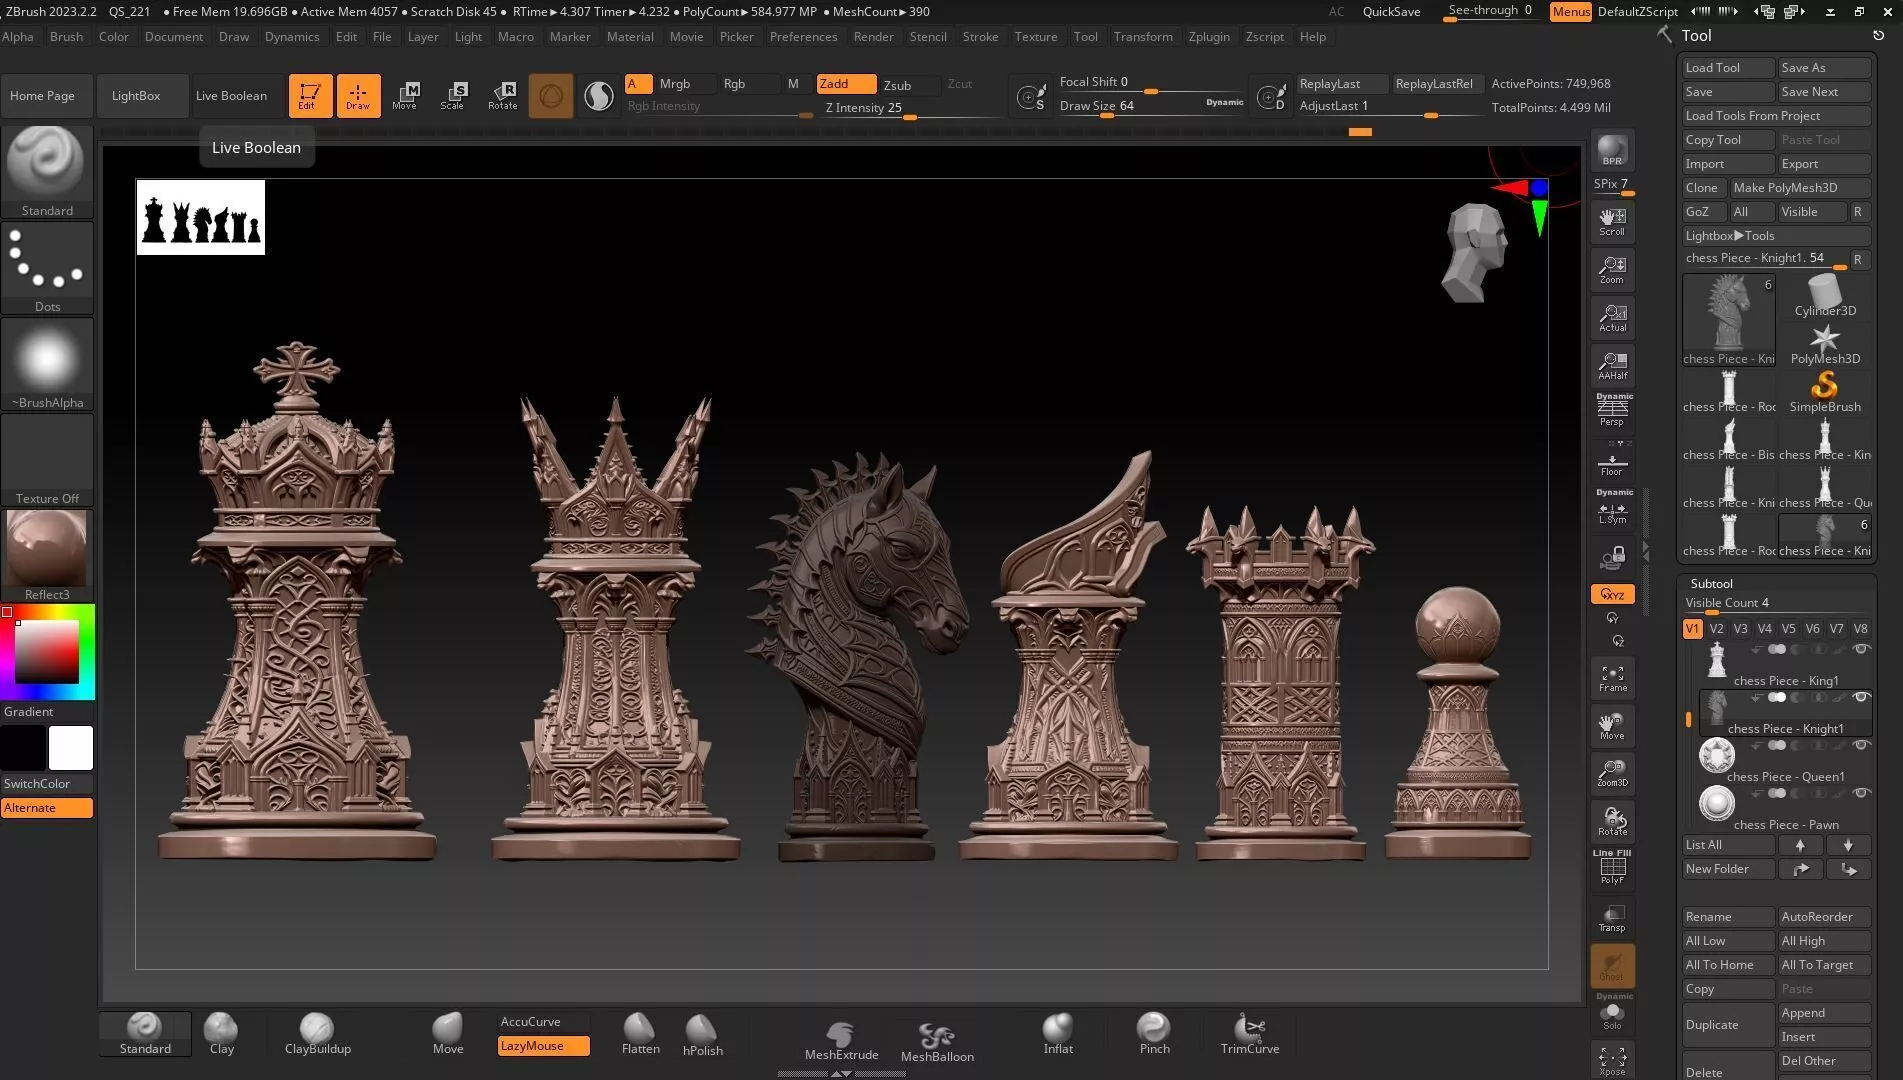Viewport: 1903px width, 1080px height.
Task: Enable the Zsub mode button
Action: 909,85
